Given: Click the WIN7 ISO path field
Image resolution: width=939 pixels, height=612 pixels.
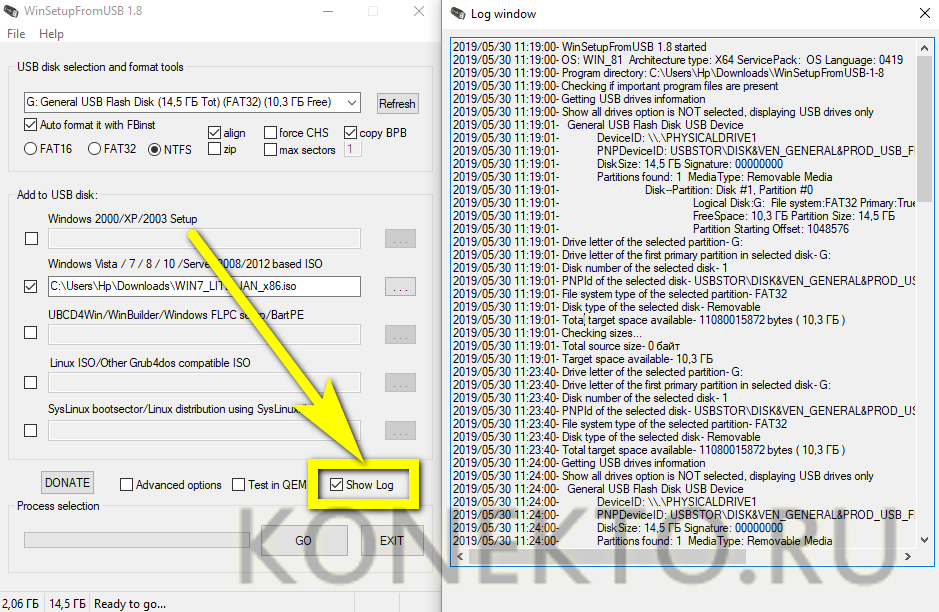Looking at the screenshot, I should click(x=204, y=286).
